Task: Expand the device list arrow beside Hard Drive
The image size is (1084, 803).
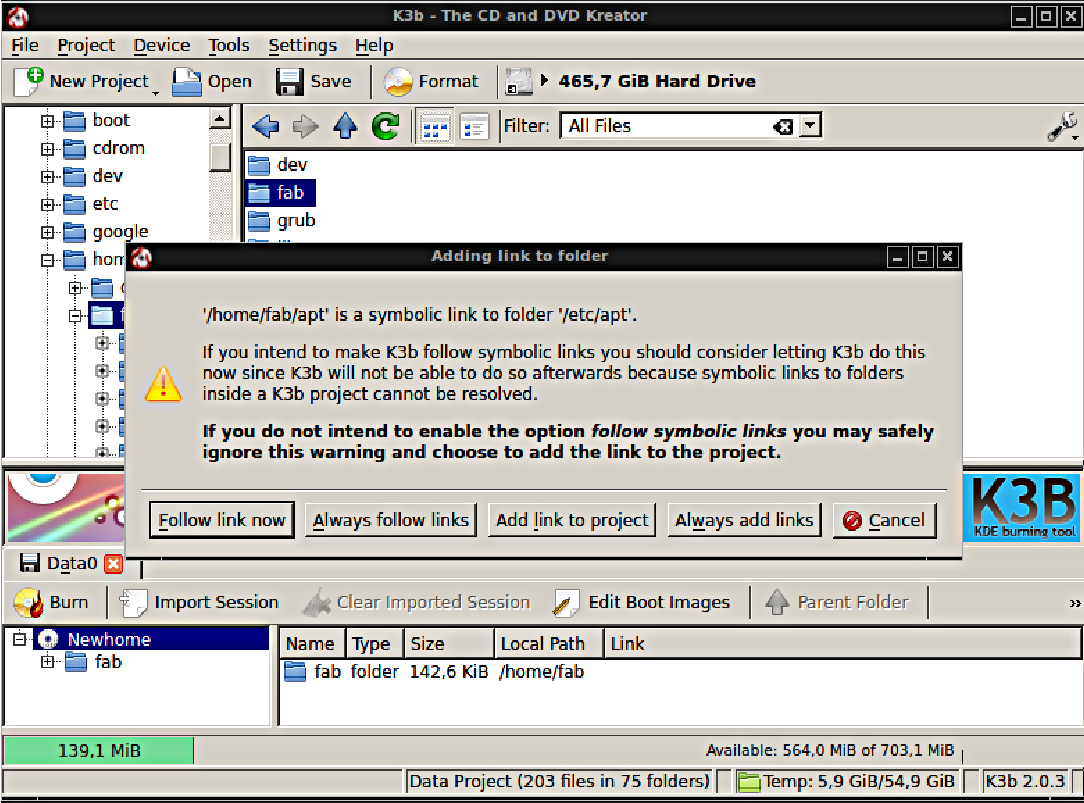Action: [544, 80]
